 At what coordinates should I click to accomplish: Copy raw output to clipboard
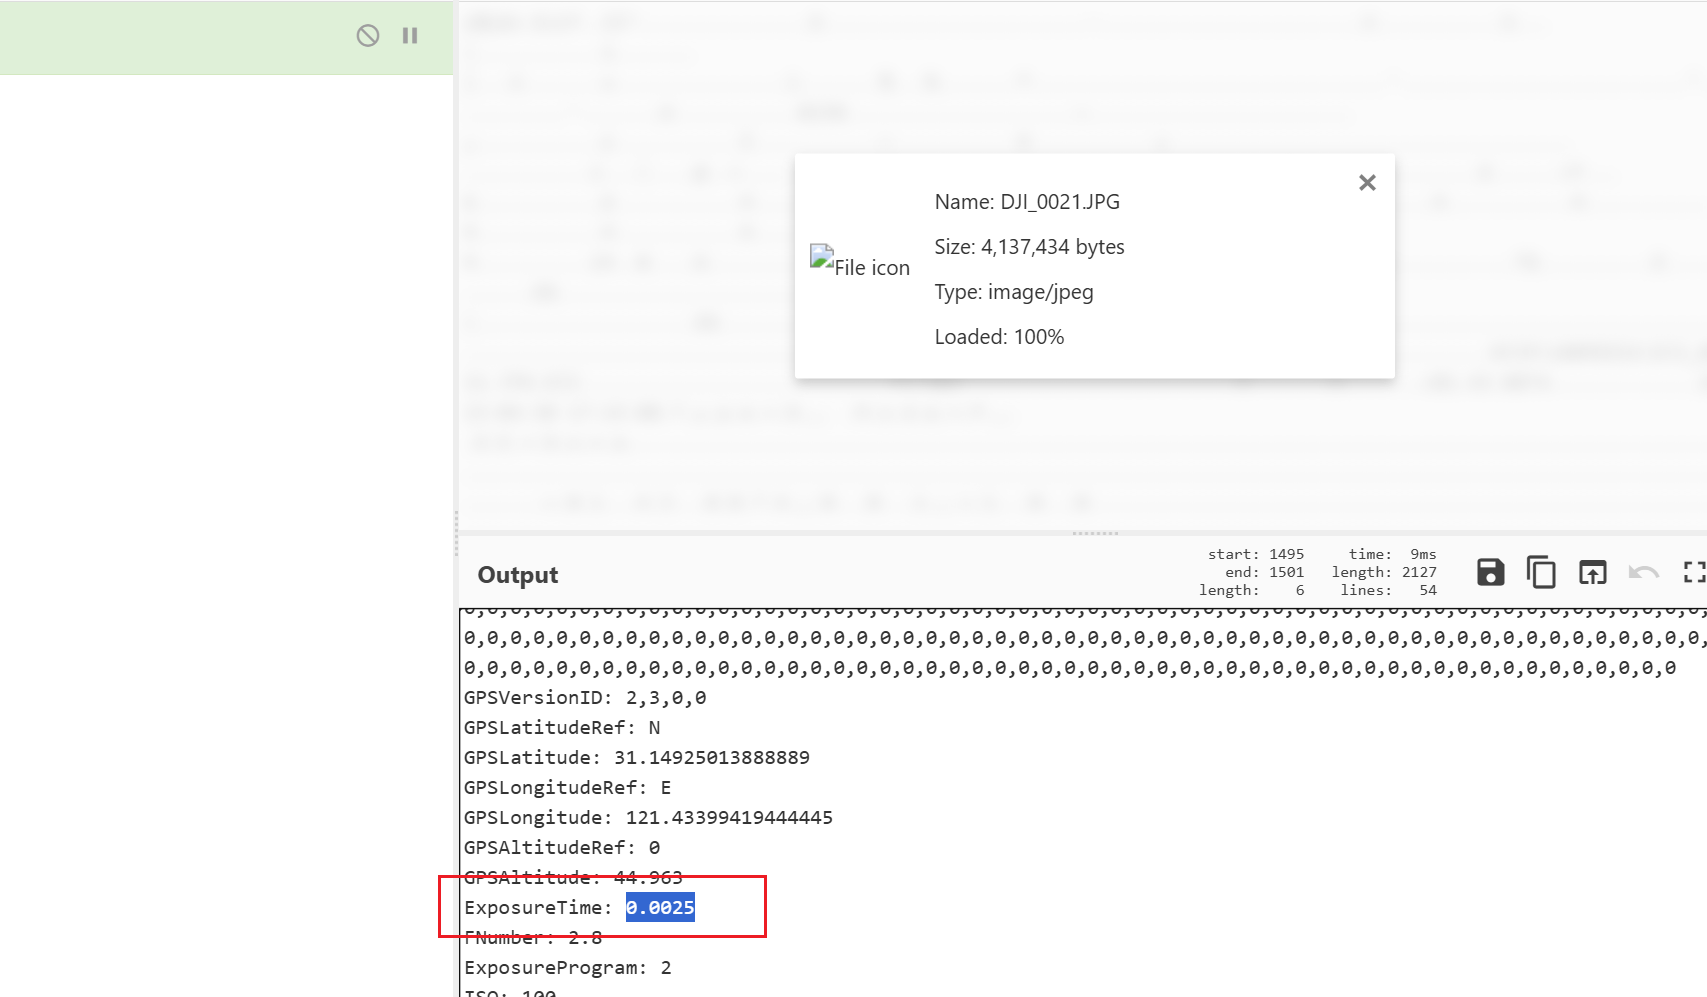coord(1541,573)
